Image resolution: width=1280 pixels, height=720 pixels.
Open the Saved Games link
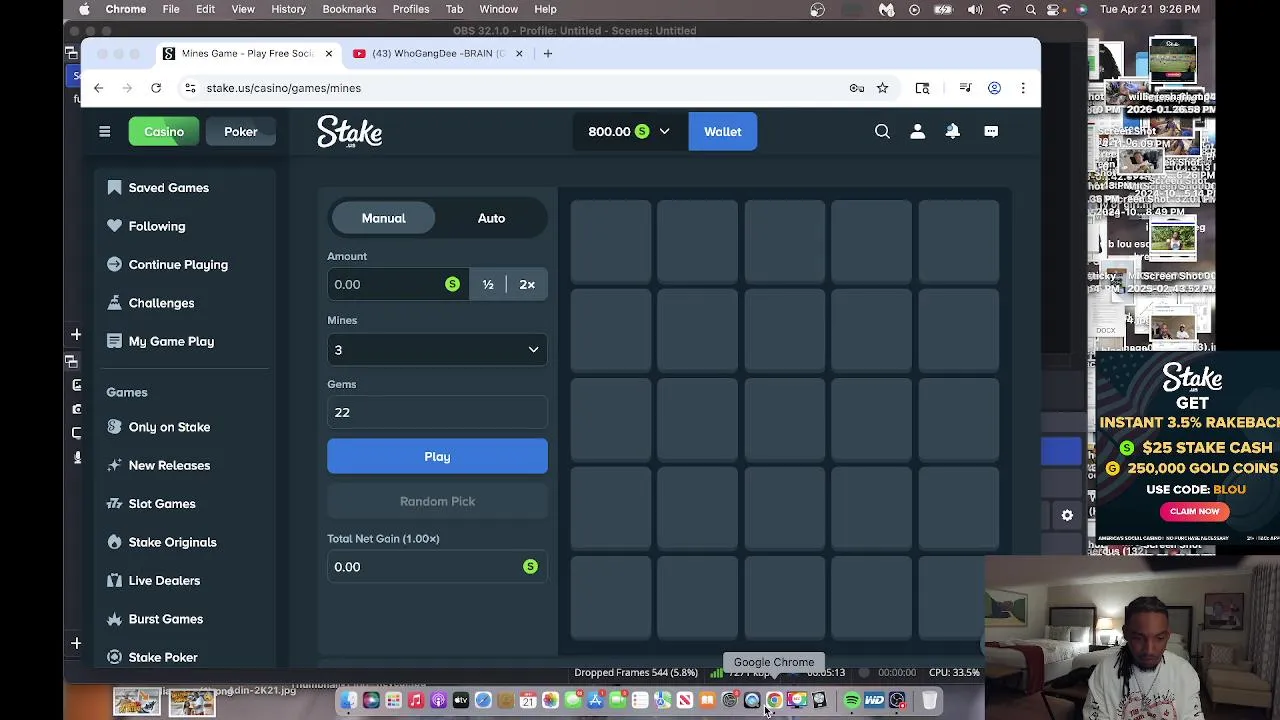[x=169, y=187]
